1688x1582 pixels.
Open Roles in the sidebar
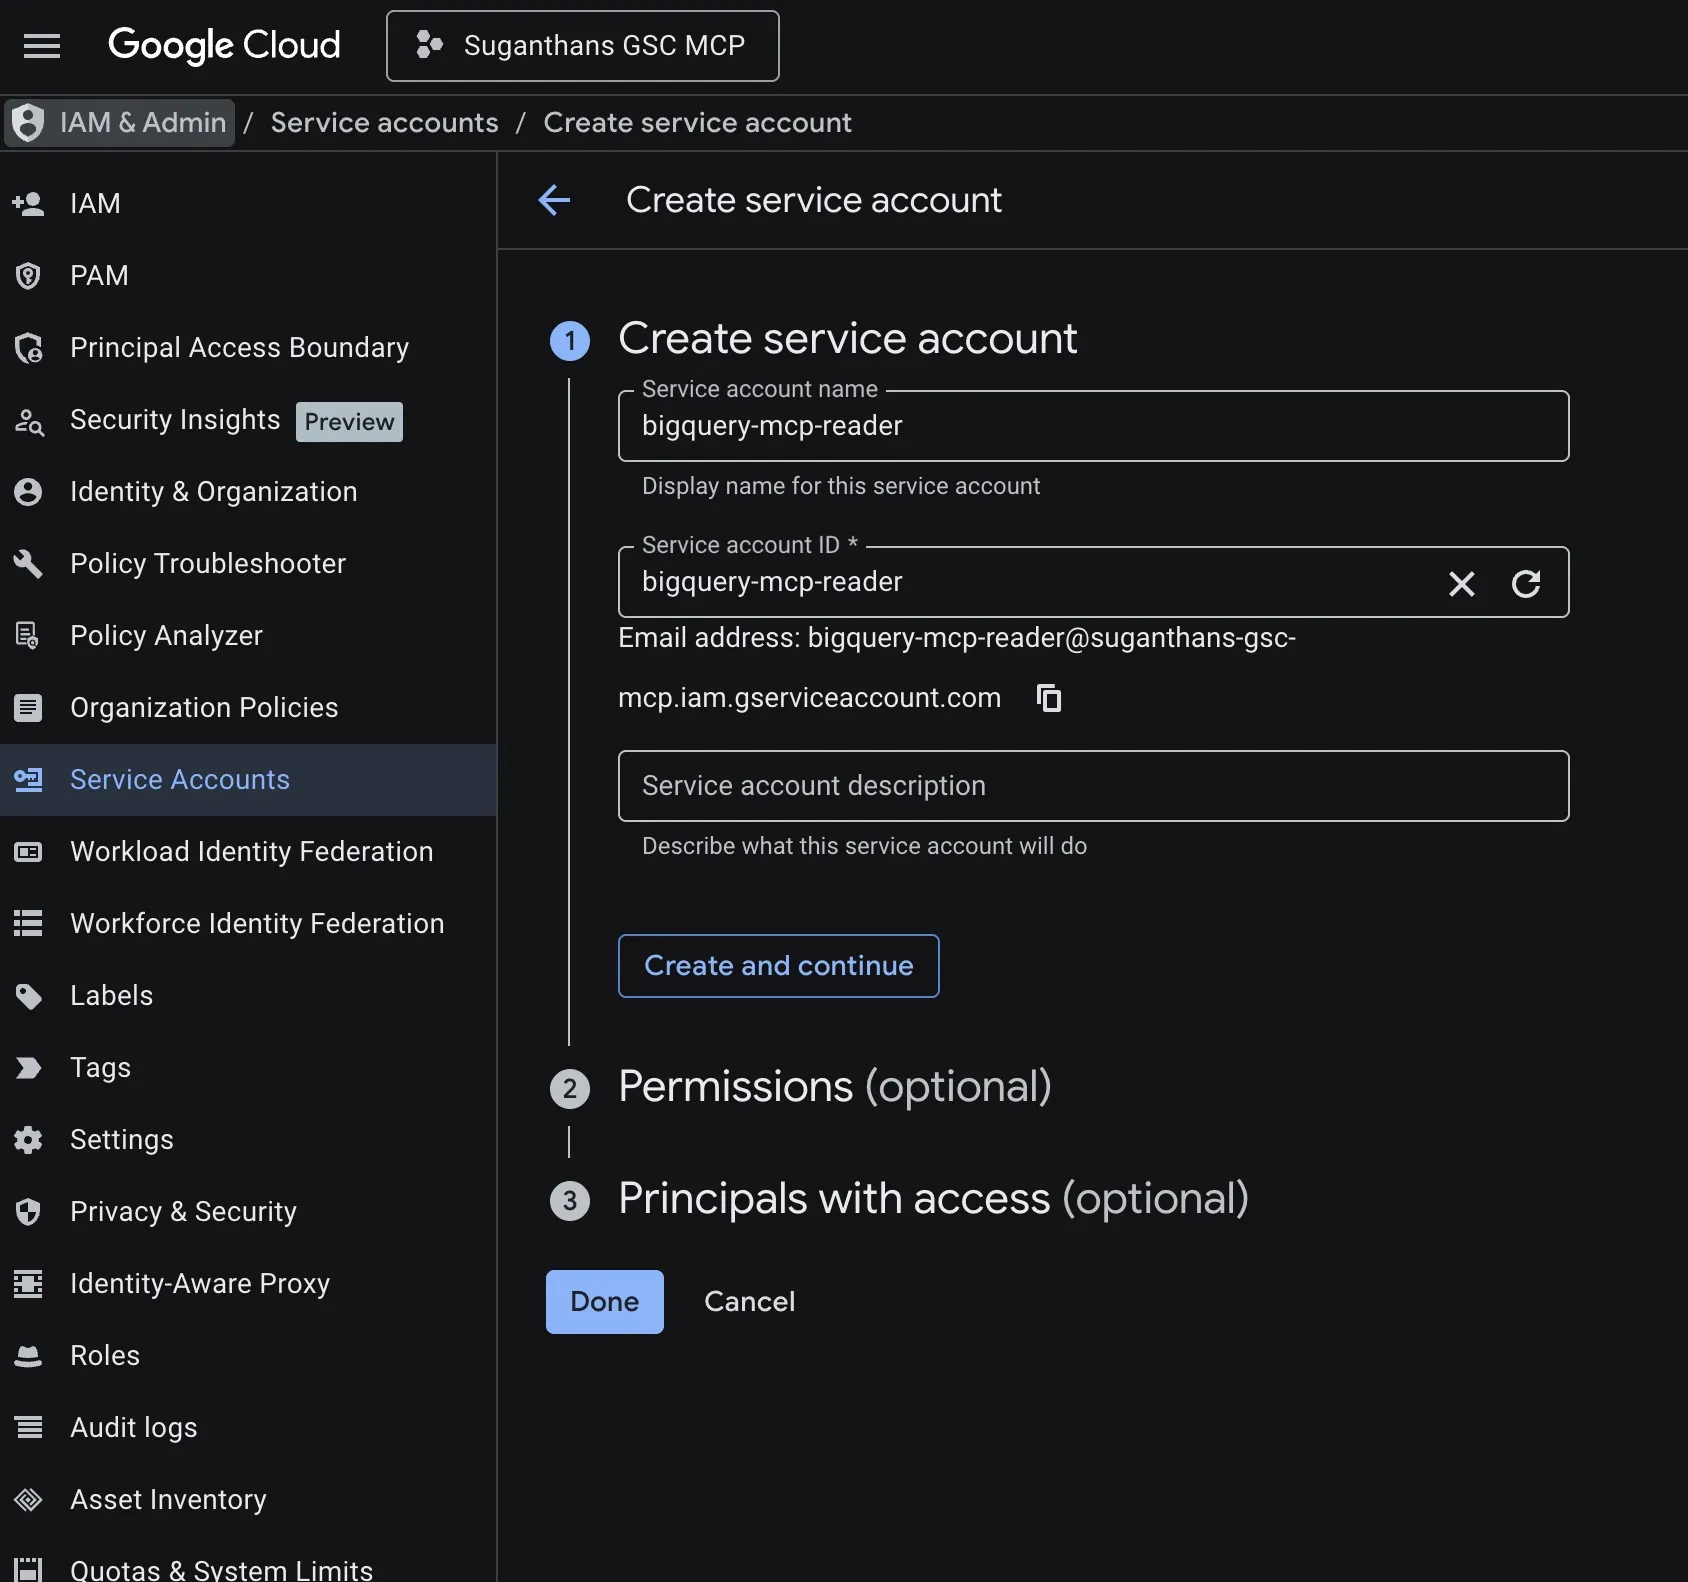pos(105,1356)
